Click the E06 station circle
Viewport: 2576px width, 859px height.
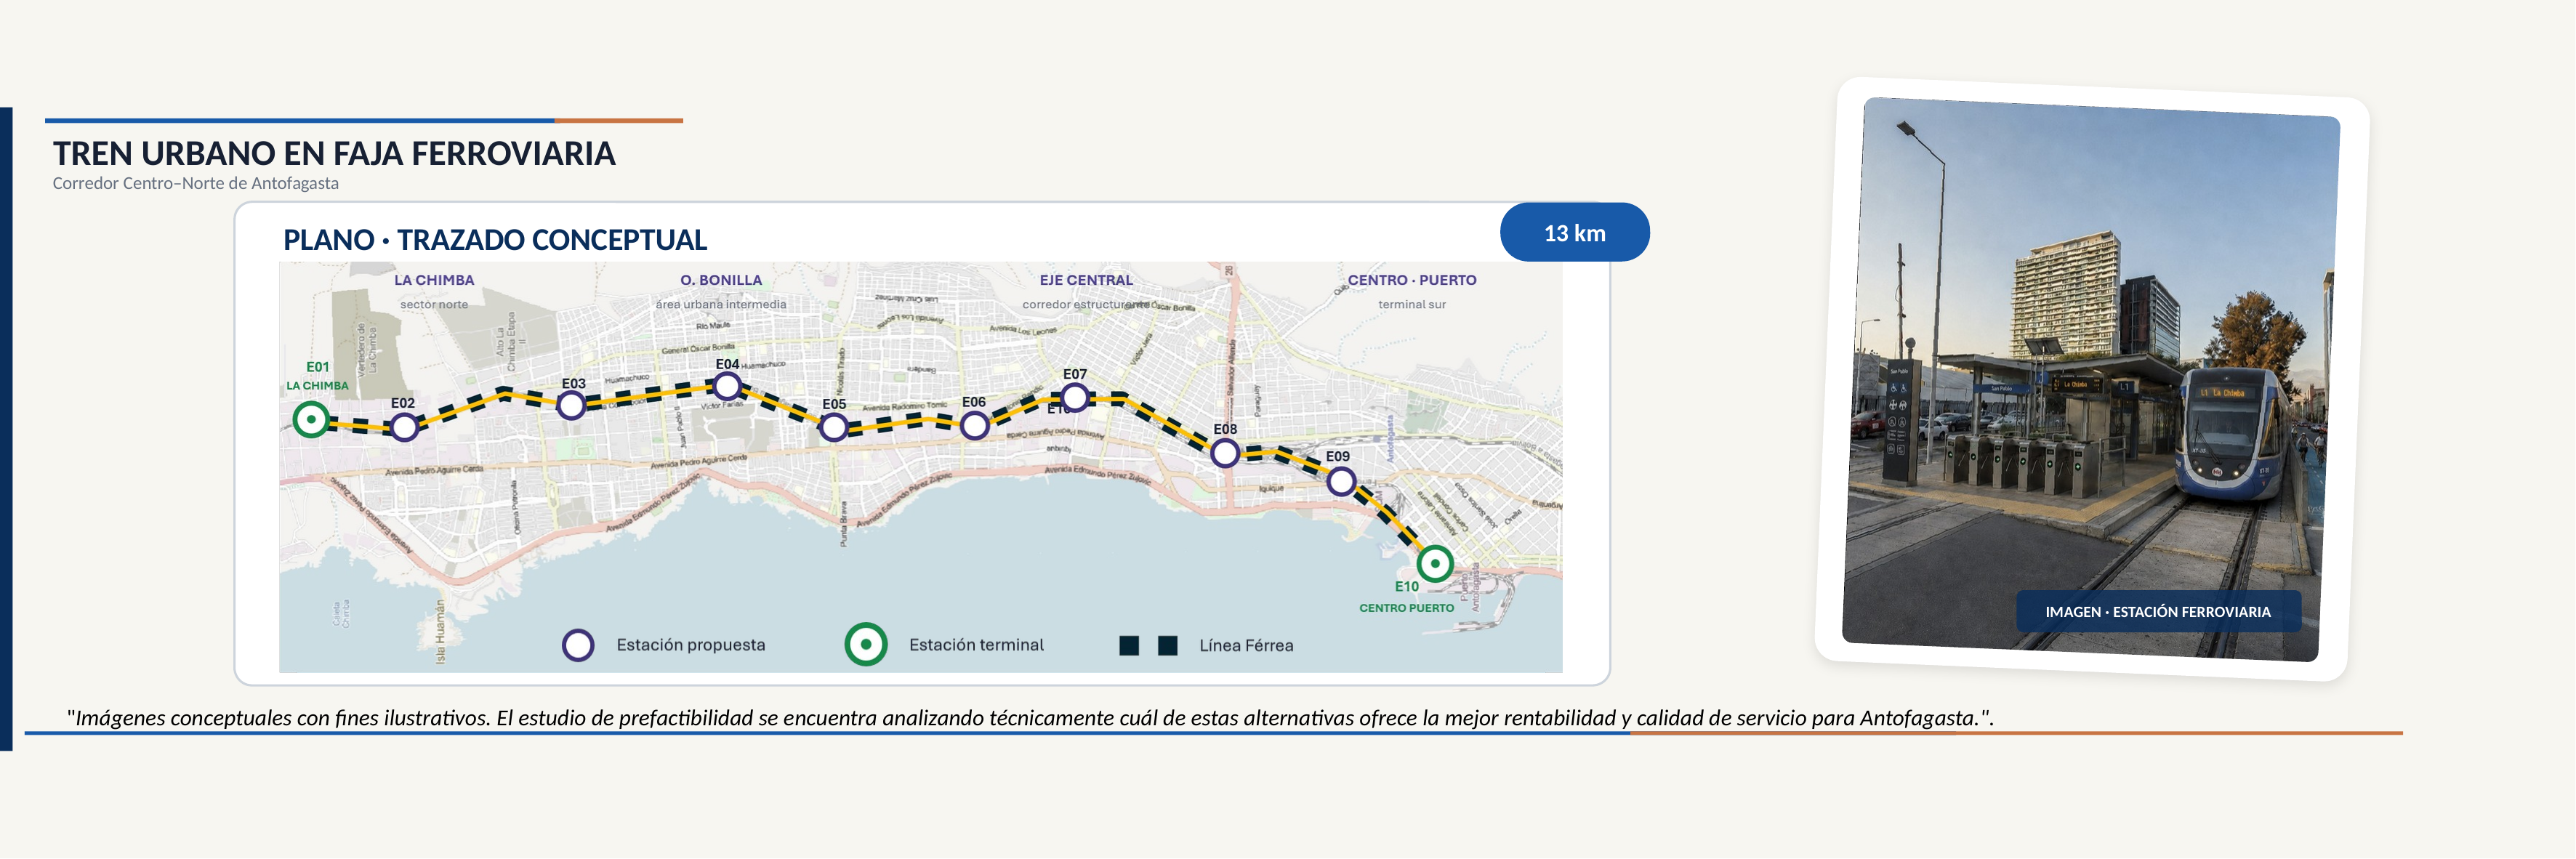click(x=975, y=426)
